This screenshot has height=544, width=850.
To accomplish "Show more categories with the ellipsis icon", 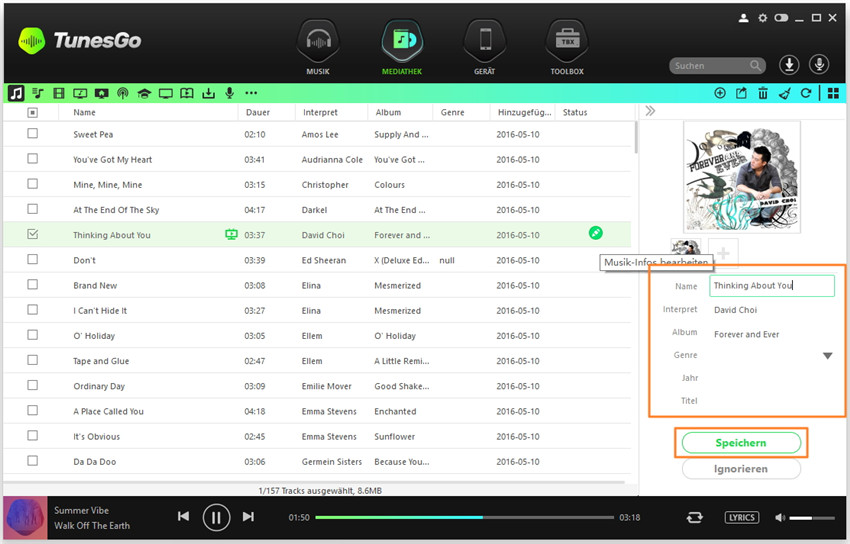I will 251,93.
